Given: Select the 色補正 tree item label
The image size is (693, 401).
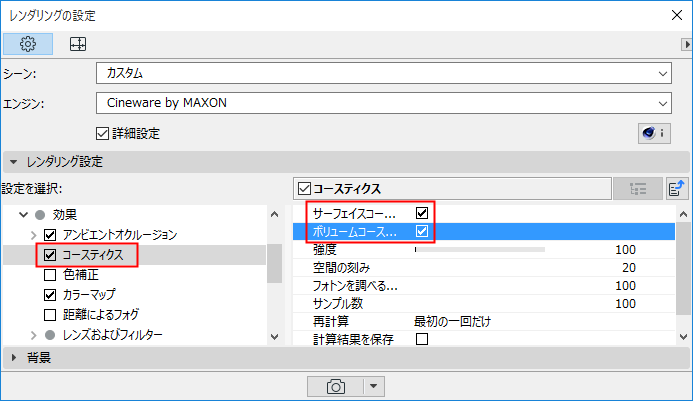Looking at the screenshot, I should click(80, 275).
